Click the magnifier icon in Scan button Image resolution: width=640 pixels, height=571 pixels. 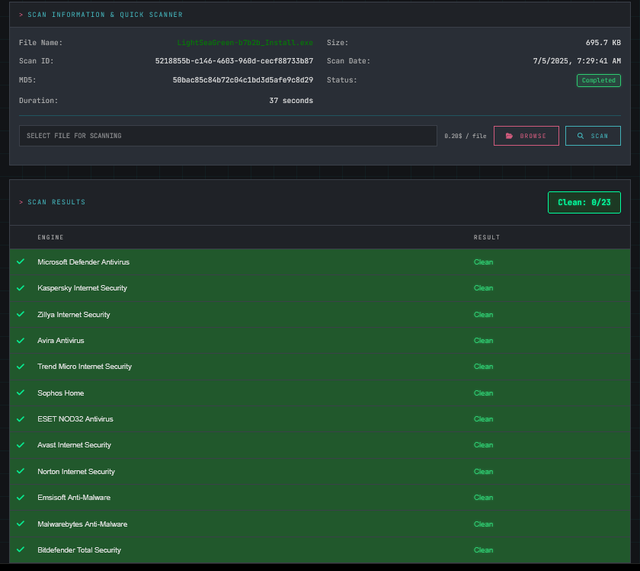click(580, 136)
